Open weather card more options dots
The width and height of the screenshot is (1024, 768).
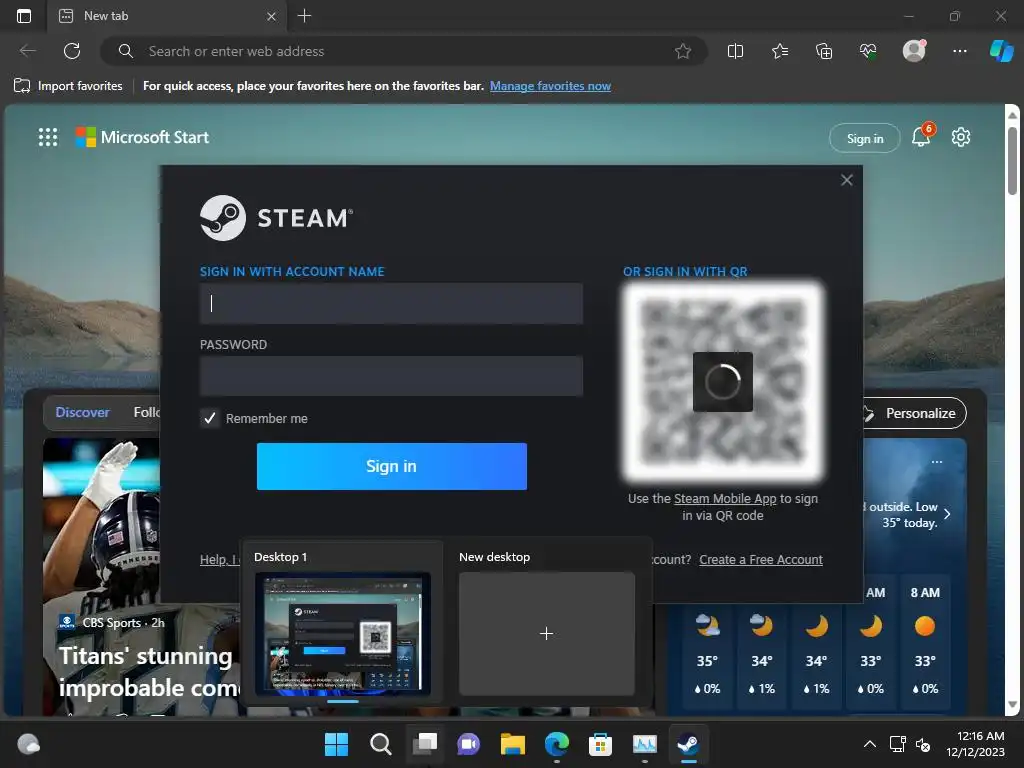click(x=937, y=462)
